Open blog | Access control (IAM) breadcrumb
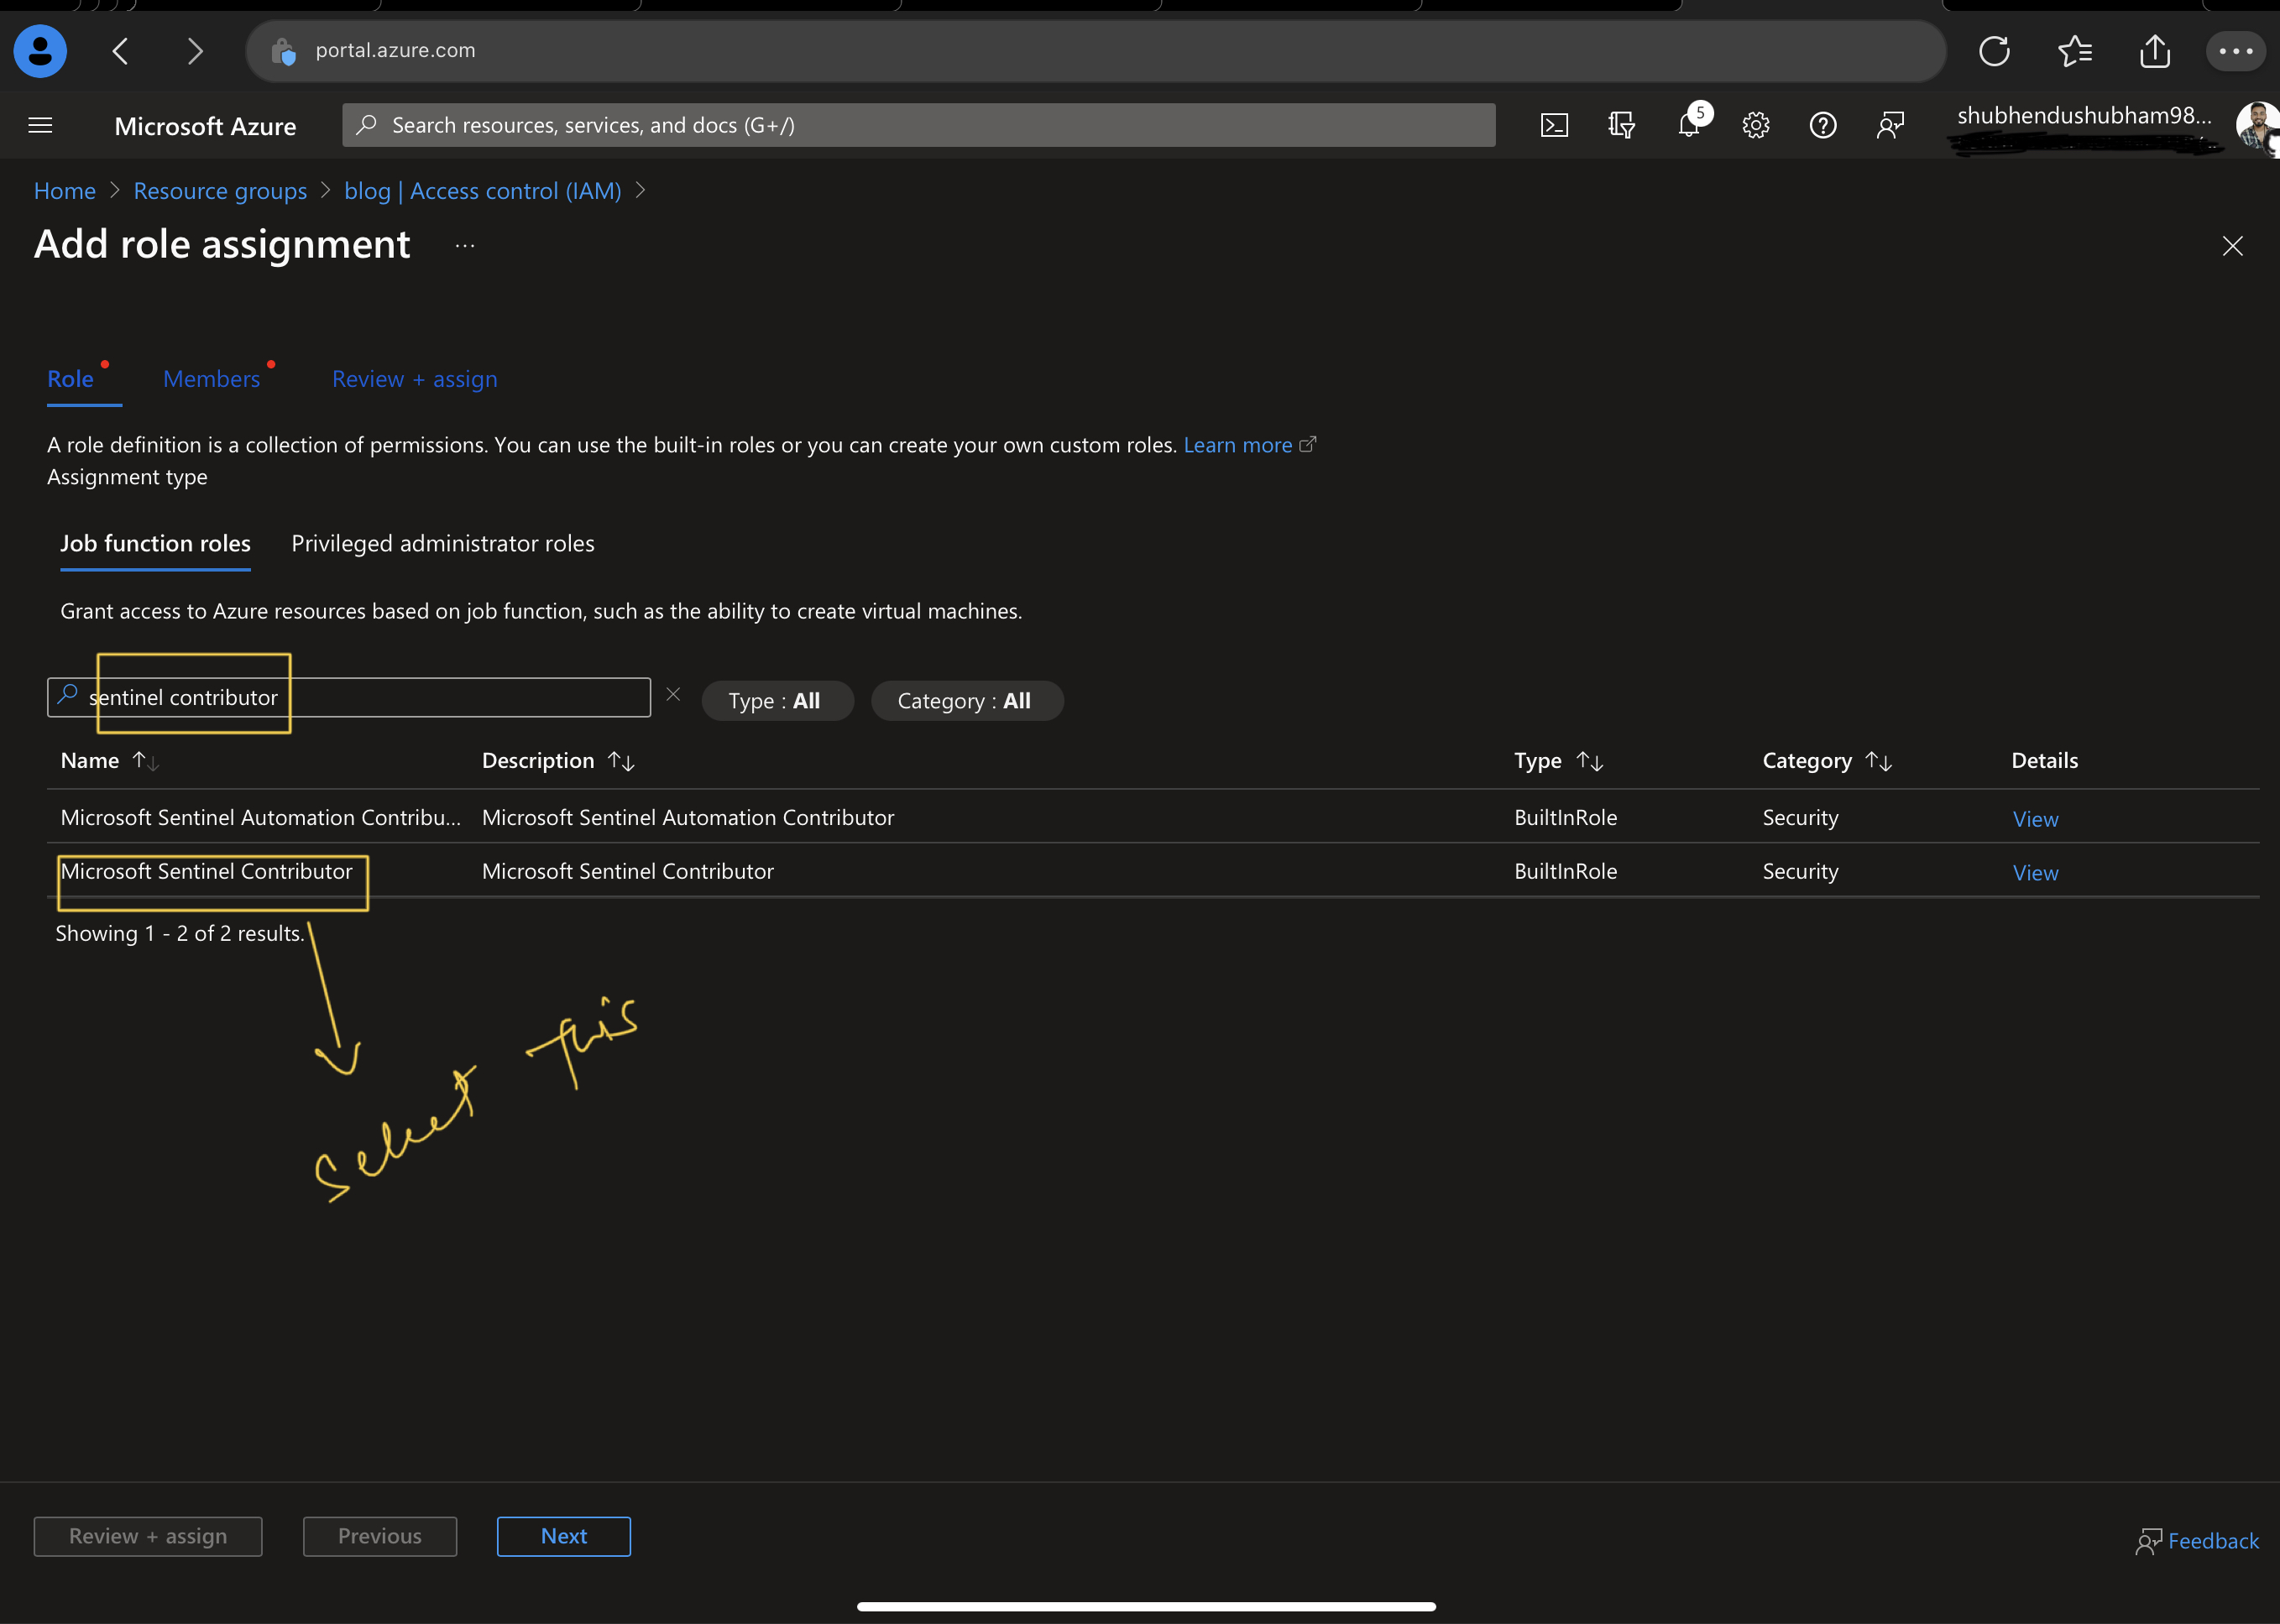The height and width of the screenshot is (1624, 2280). click(x=482, y=191)
